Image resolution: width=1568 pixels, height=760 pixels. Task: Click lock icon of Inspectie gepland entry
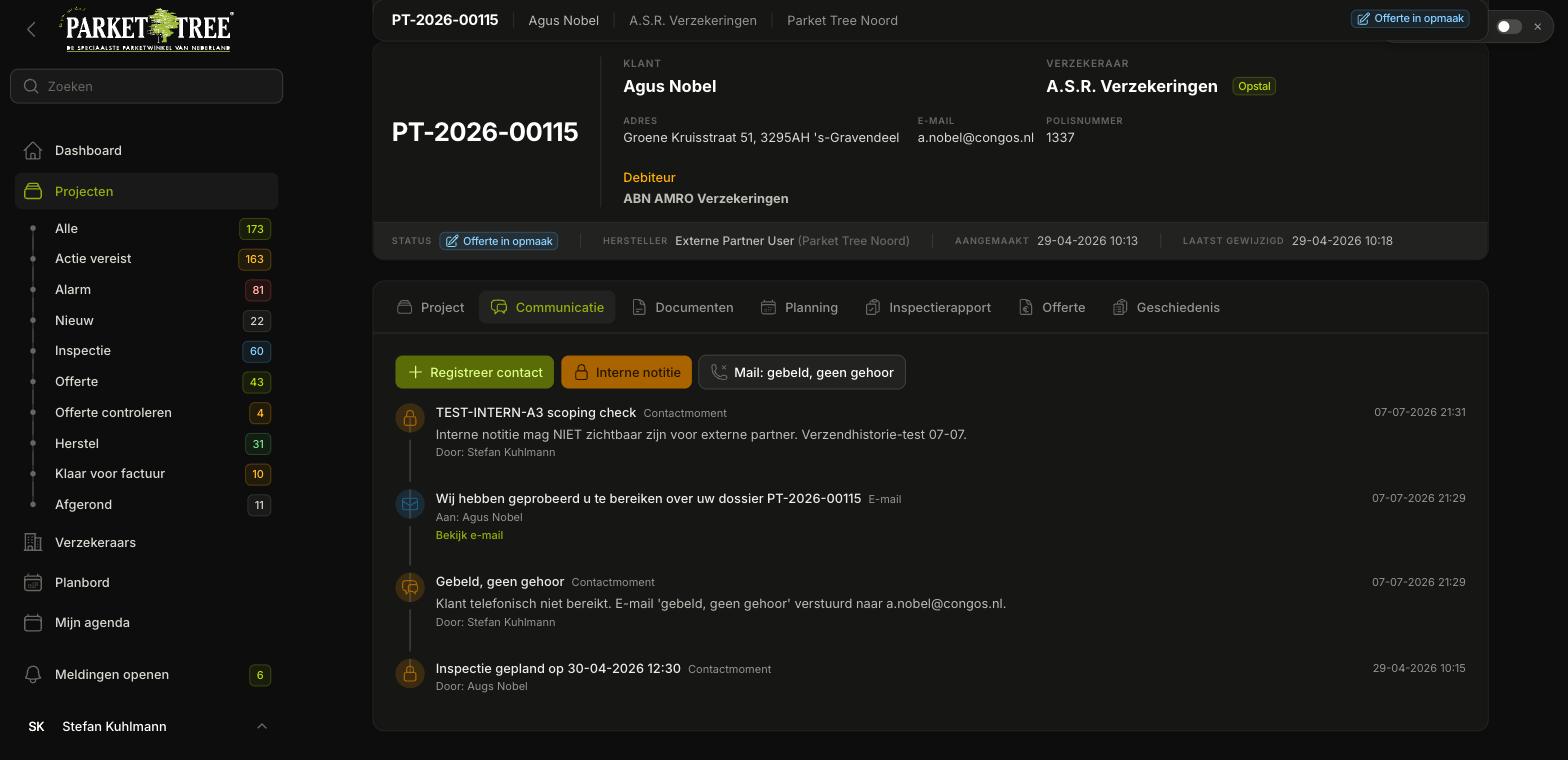tap(410, 674)
